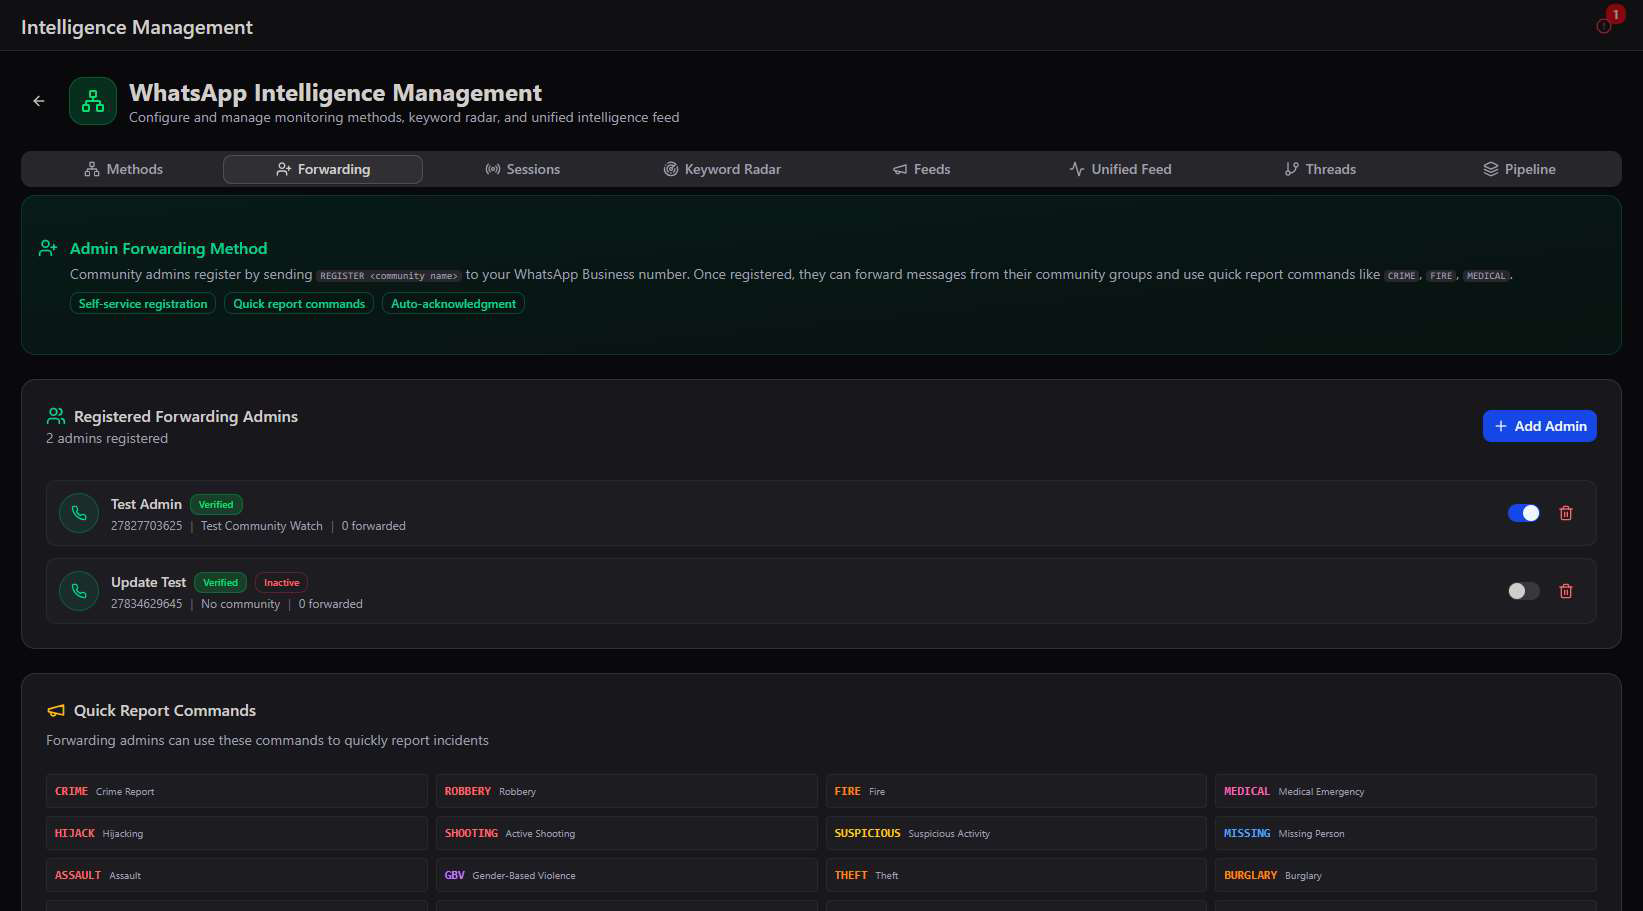Click the Update Test name
This screenshot has height=911, width=1643.
click(x=148, y=582)
